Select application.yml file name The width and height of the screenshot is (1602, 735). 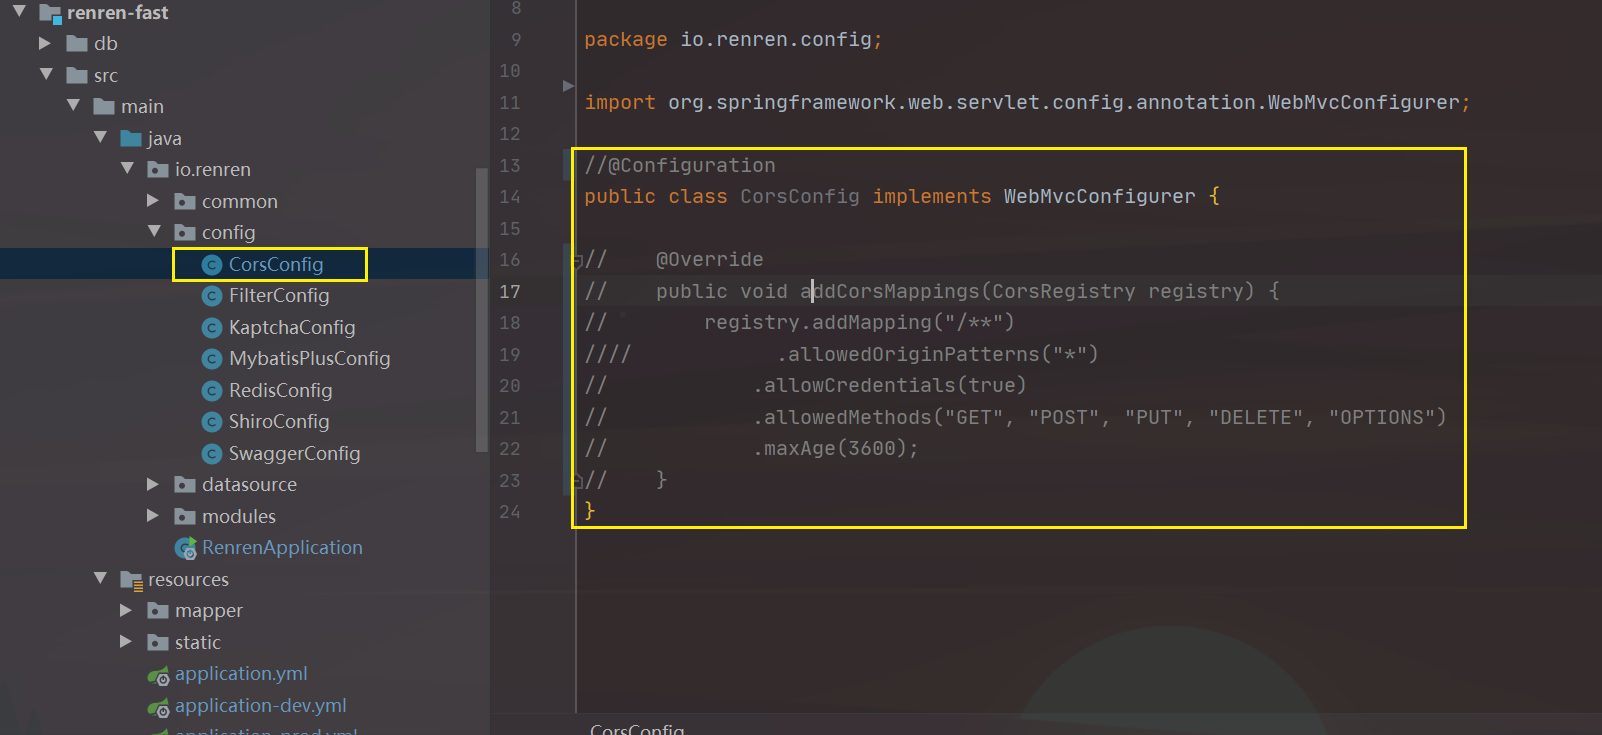(x=241, y=674)
